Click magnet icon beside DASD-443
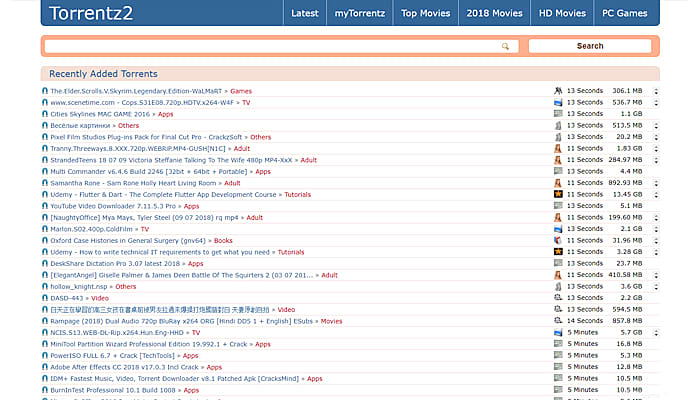The height and width of the screenshot is (400, 700). click(x=45, y=298)
